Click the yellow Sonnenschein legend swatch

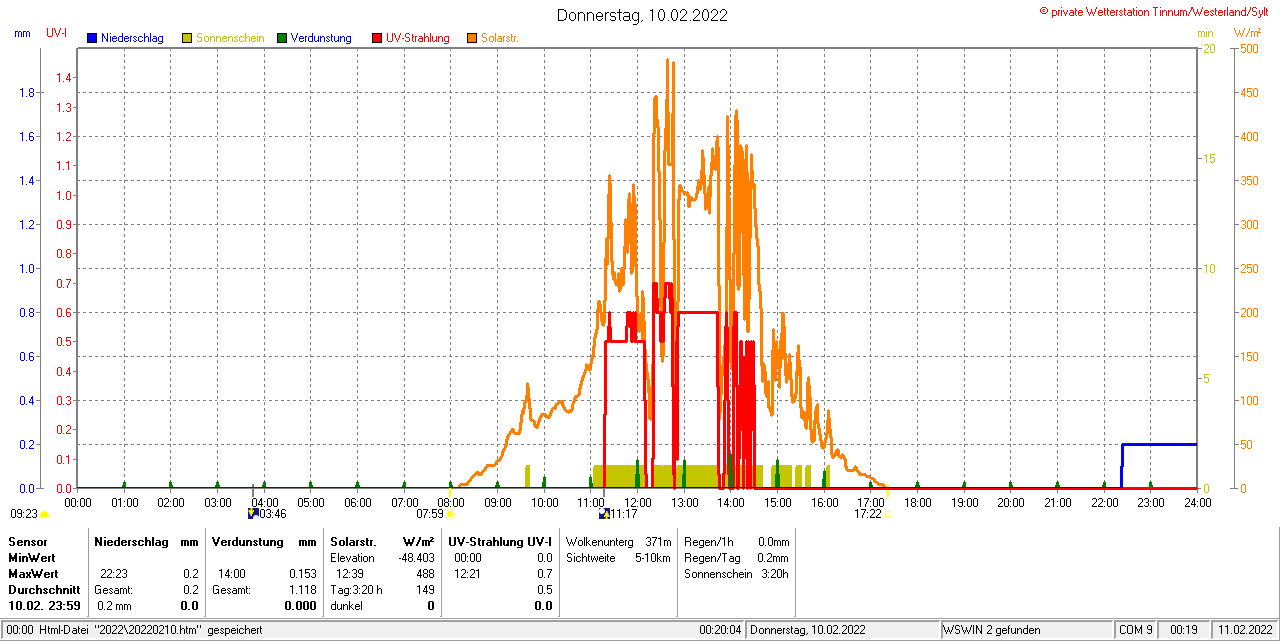(x=187, y=38)
